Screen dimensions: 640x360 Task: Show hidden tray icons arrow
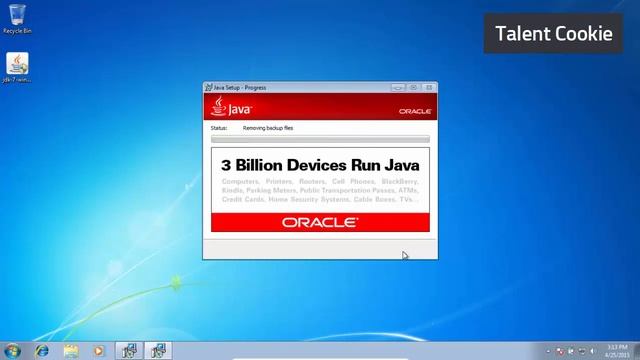tap(548, 351)
